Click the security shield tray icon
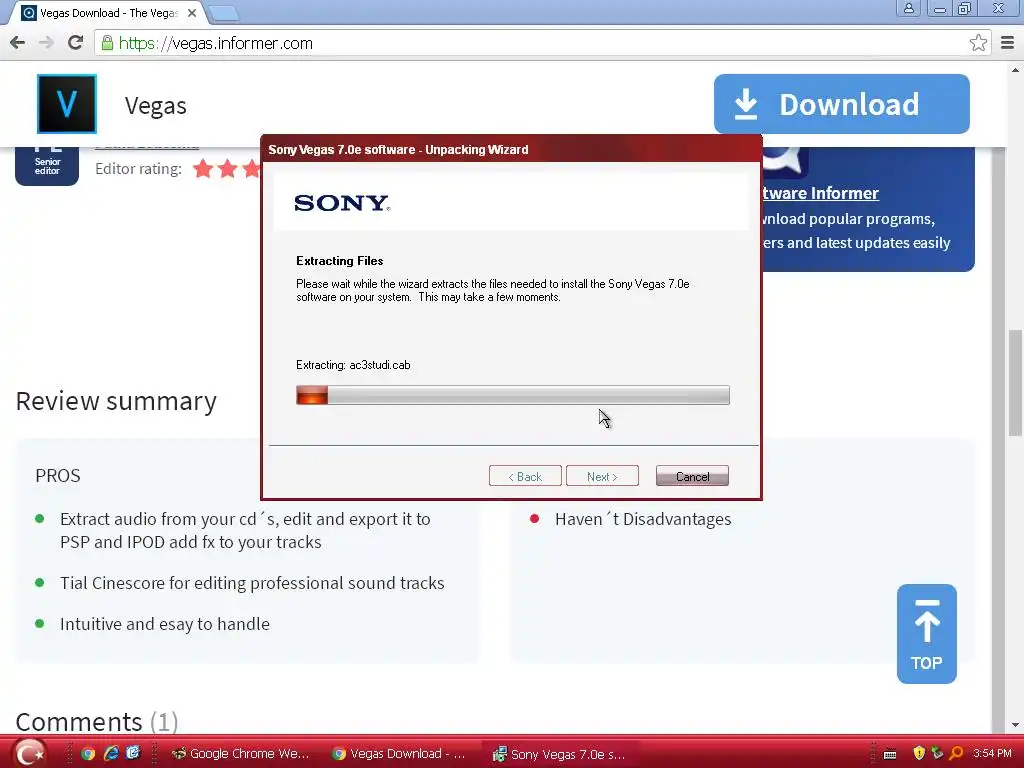 [x=919, y=753]
